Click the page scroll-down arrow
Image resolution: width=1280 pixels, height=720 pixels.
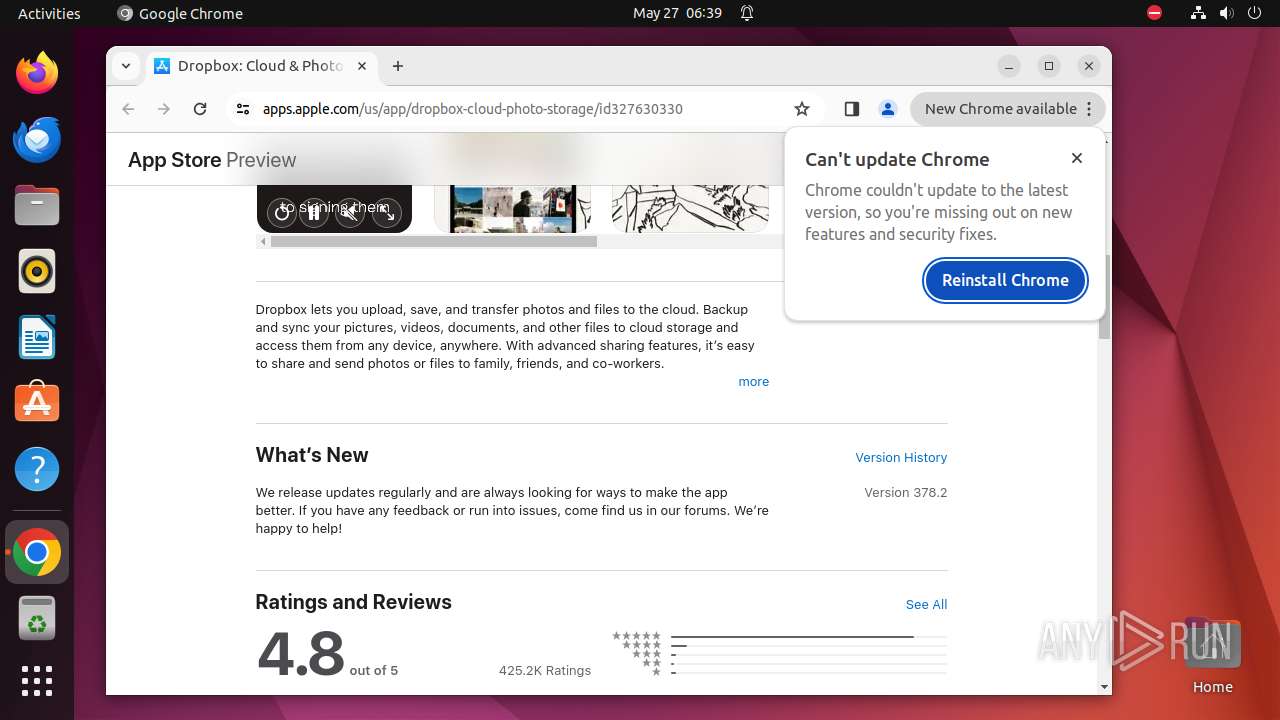(1104, 686)
